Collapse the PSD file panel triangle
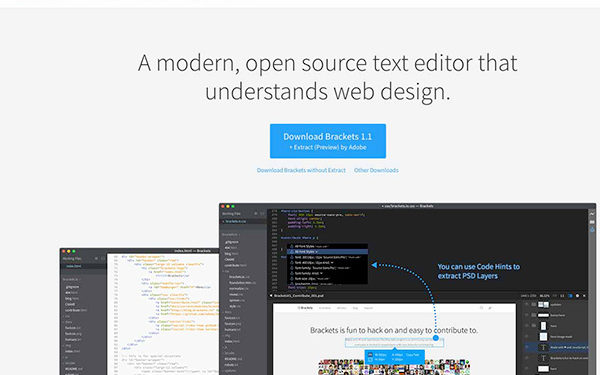This screenshot has width=600, height=375. point(271,295)
